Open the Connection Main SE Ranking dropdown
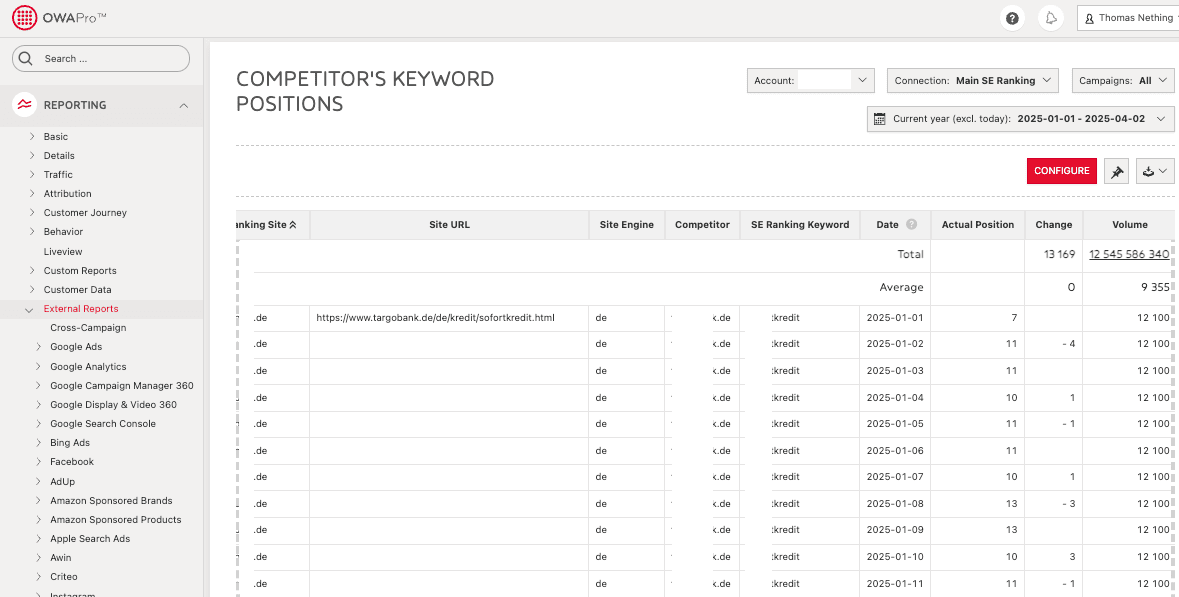The height and width of the screenshot is (597, 1179). pyautogui.click(x=972, y=81)
